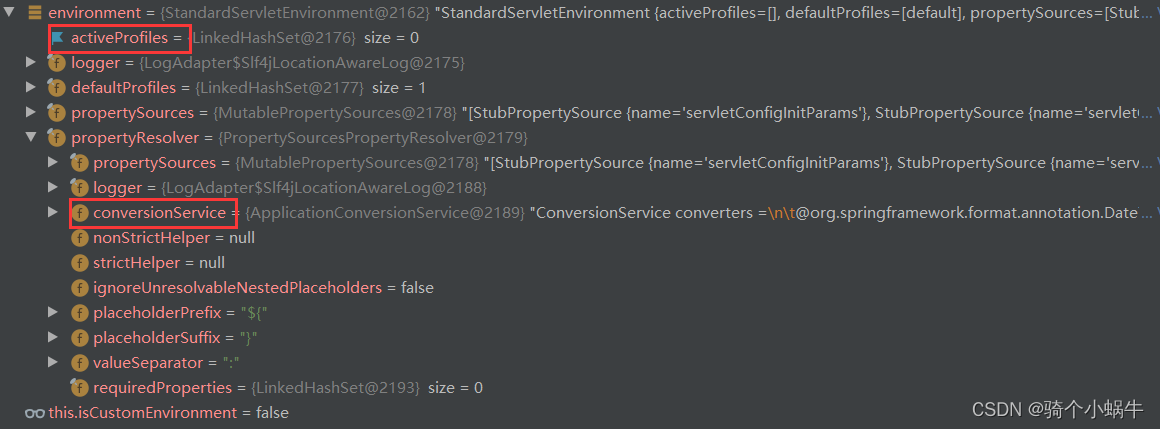
Task: Select the defaultProfiles field name
Action: click(x=124, y=88)
